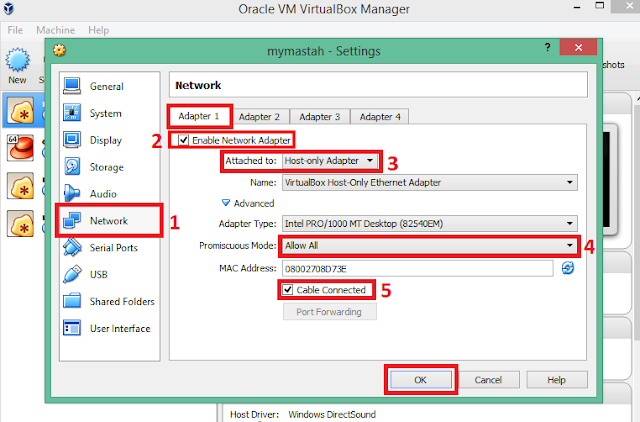Open the User Interface settings category
The height and width of the screenshot is (422, 640).
pos(109,328)
